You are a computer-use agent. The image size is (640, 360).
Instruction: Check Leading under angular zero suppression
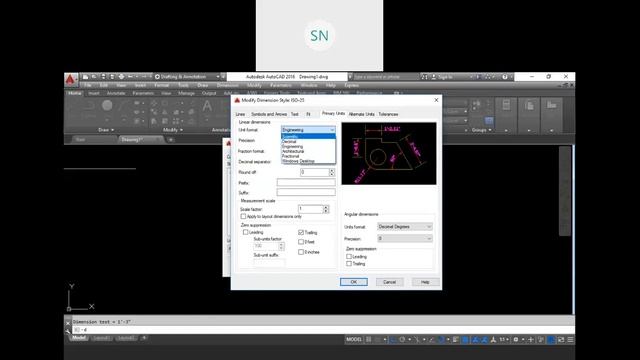(349, 257)
